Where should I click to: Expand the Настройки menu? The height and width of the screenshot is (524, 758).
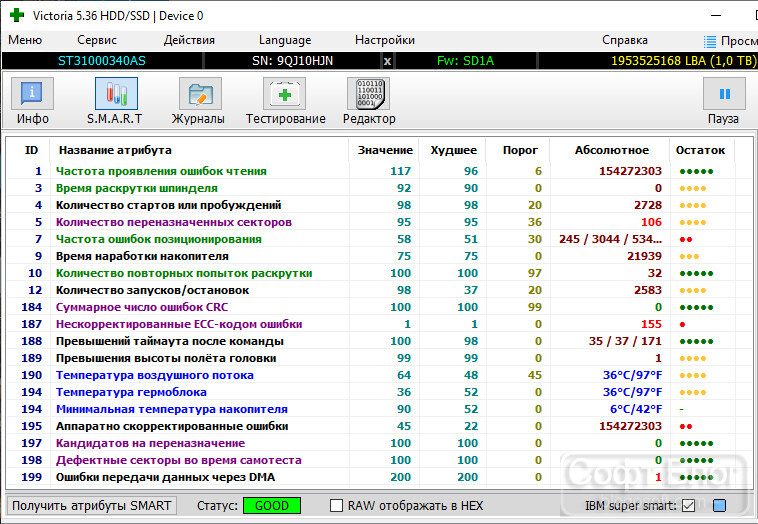[385, 40]
